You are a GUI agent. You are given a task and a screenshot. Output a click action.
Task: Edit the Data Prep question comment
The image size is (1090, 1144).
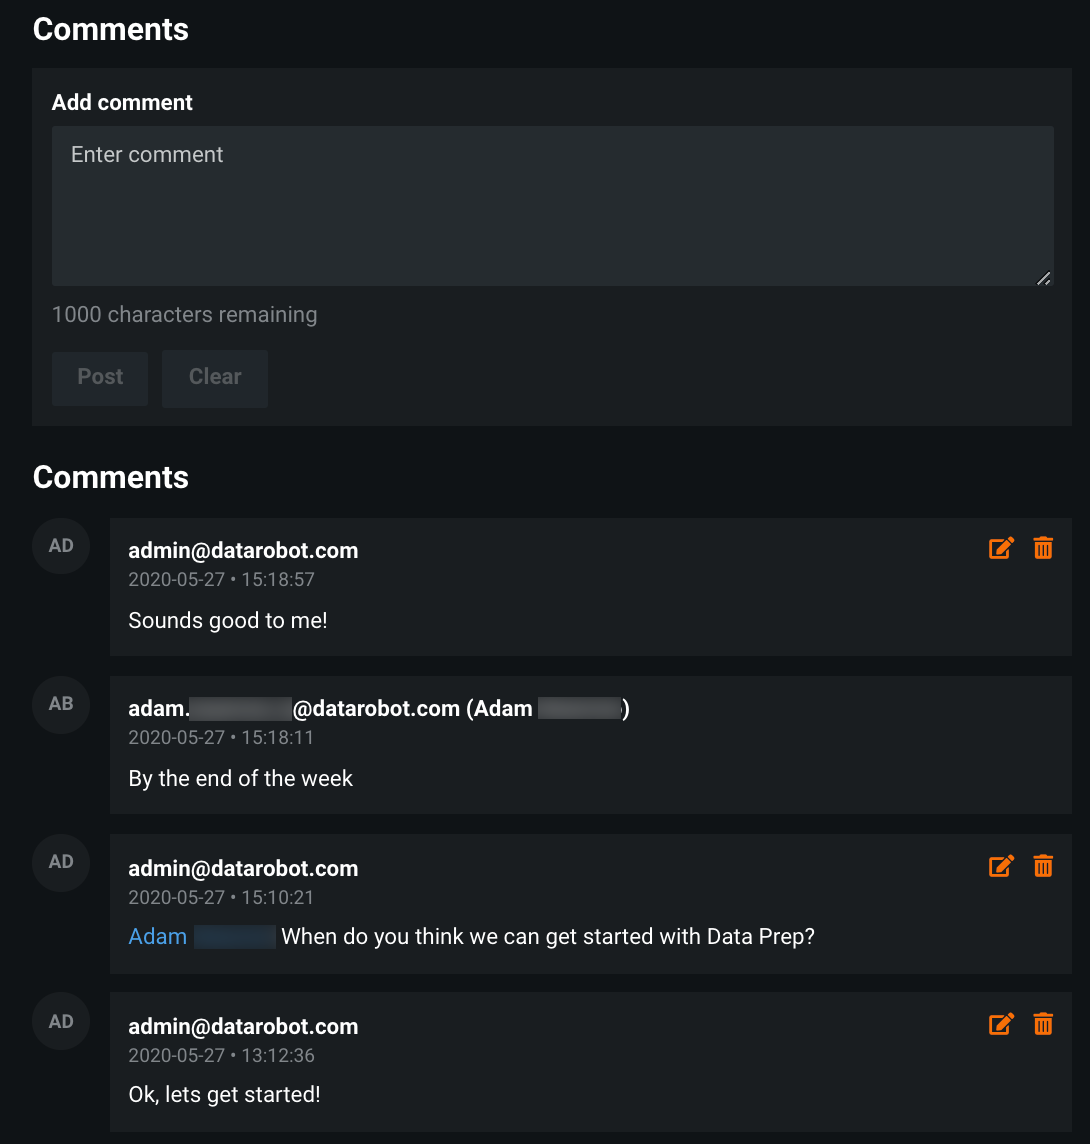click(1001, 866)
